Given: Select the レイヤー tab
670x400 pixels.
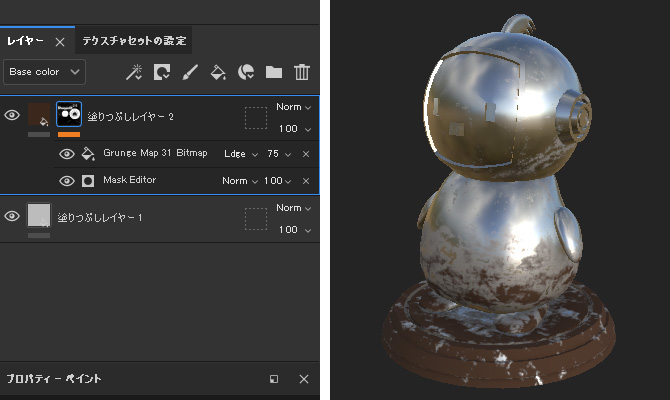Looking at the screenshot, I should pos(26,41).
